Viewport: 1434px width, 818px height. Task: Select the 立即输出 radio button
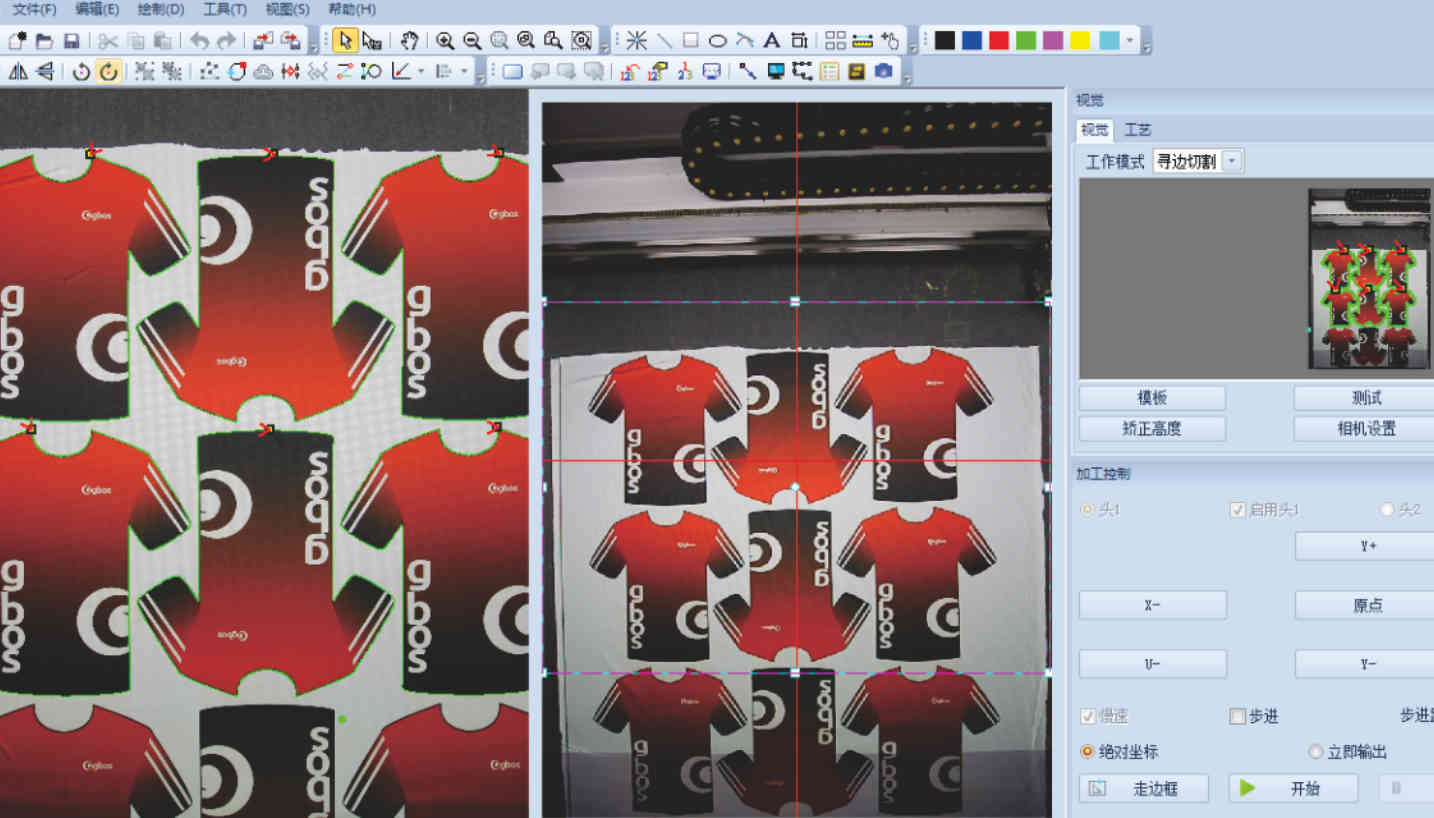1316,751
